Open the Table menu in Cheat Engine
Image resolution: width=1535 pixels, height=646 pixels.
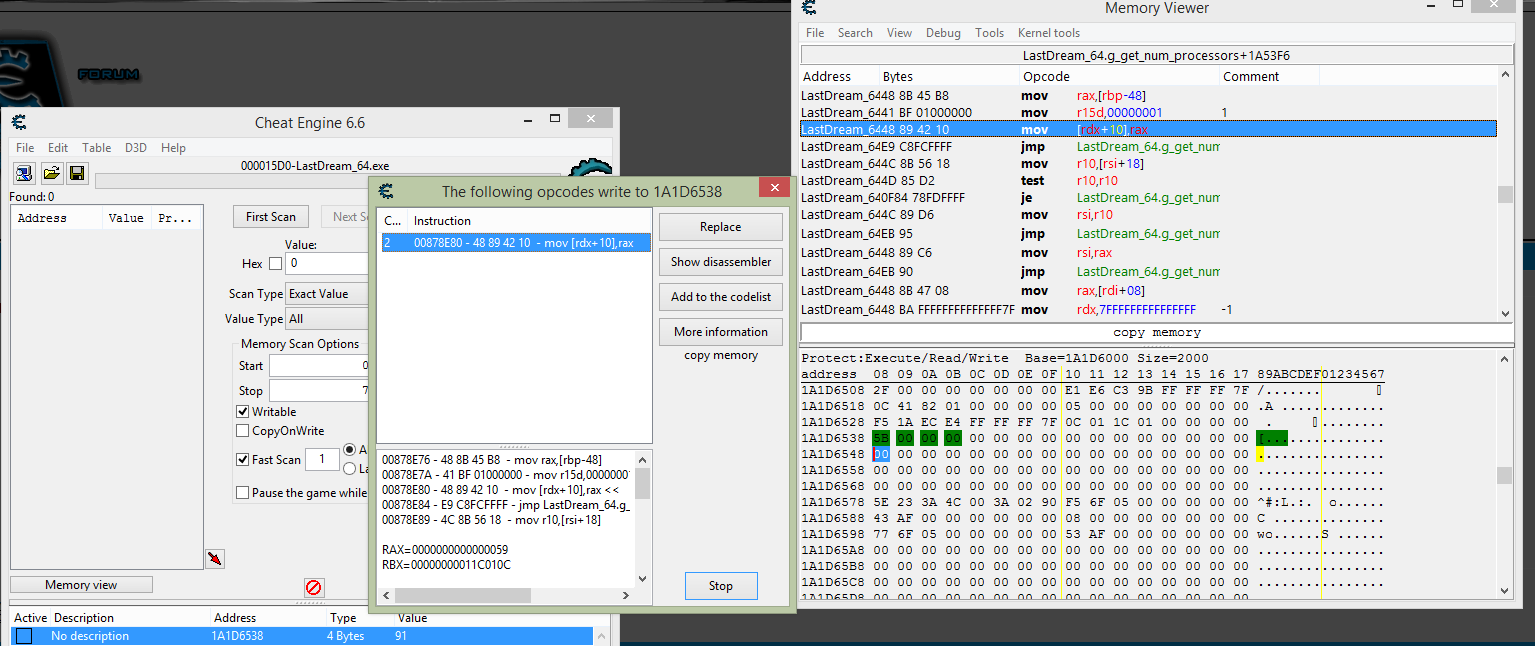96,147
